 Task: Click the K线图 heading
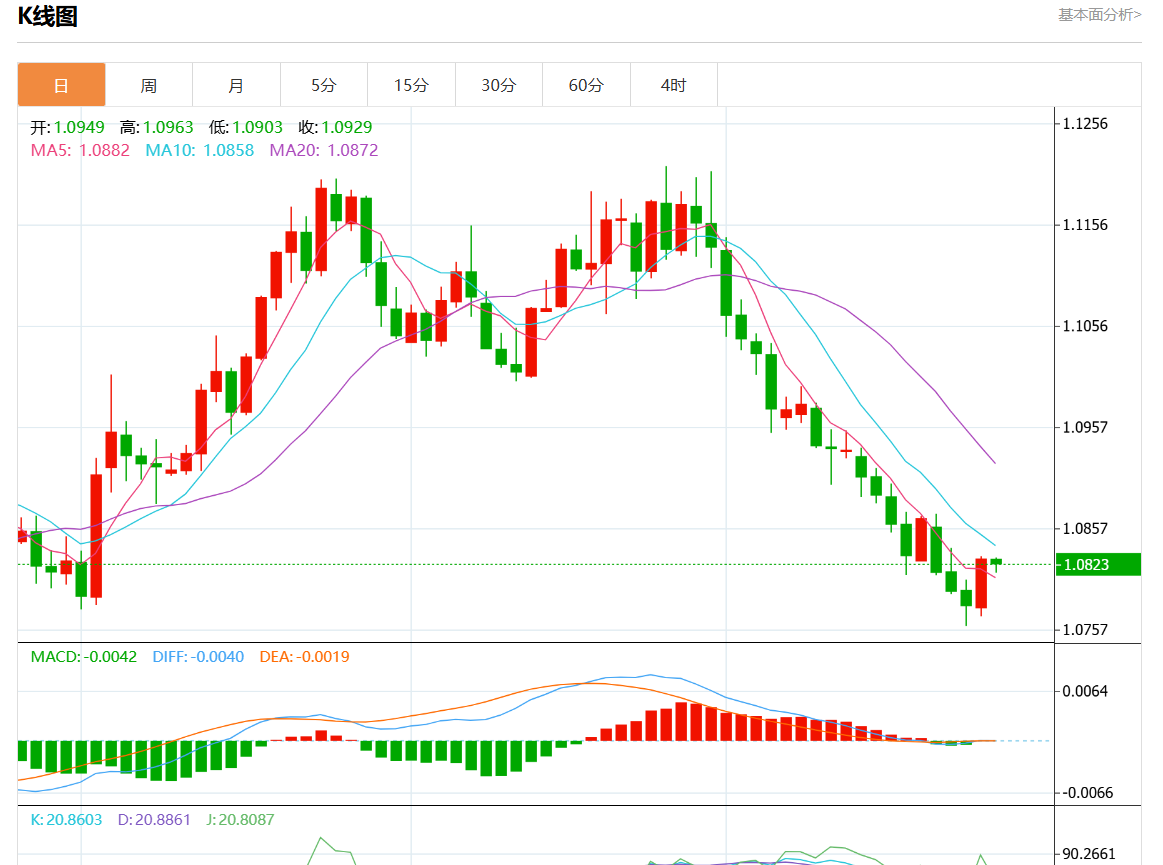coord(48,17)
